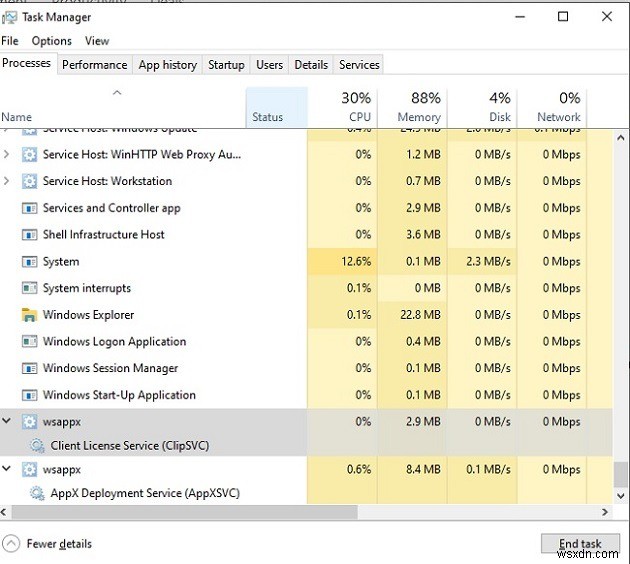Sort by the Status column header

click(276, 107)
